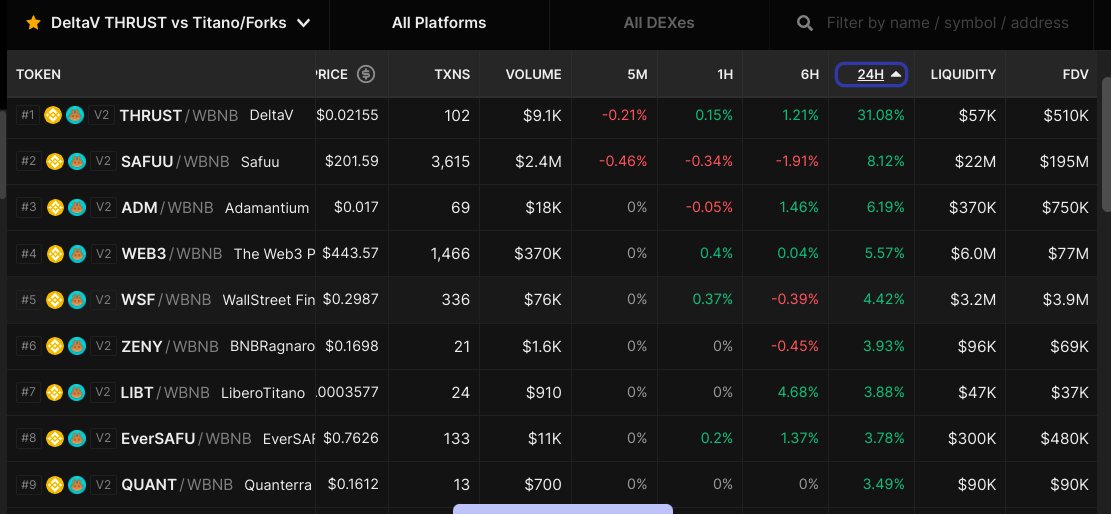This screenshot has width=1111, height=514.
Task: Click PancakeSwap icon in QUANT row
Action: [77, 485]
